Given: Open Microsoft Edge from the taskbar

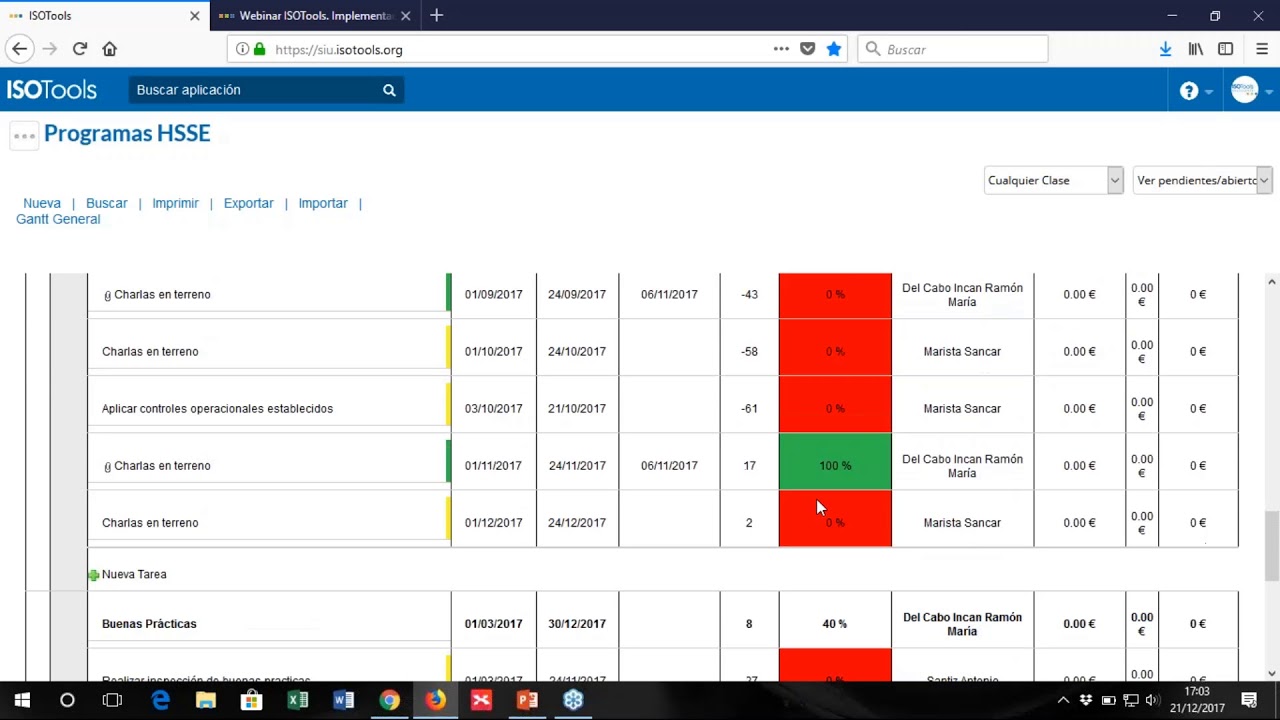Looking at the screenshot, I should pyautogui.click(x=160, y=700).
